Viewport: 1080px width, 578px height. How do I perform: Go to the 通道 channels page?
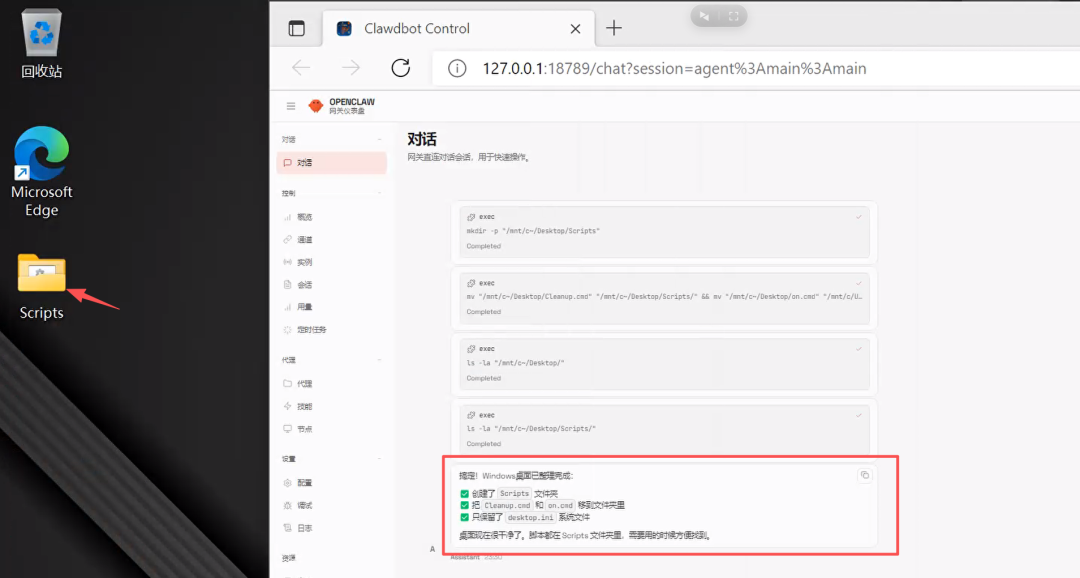[x=331, y=240]
